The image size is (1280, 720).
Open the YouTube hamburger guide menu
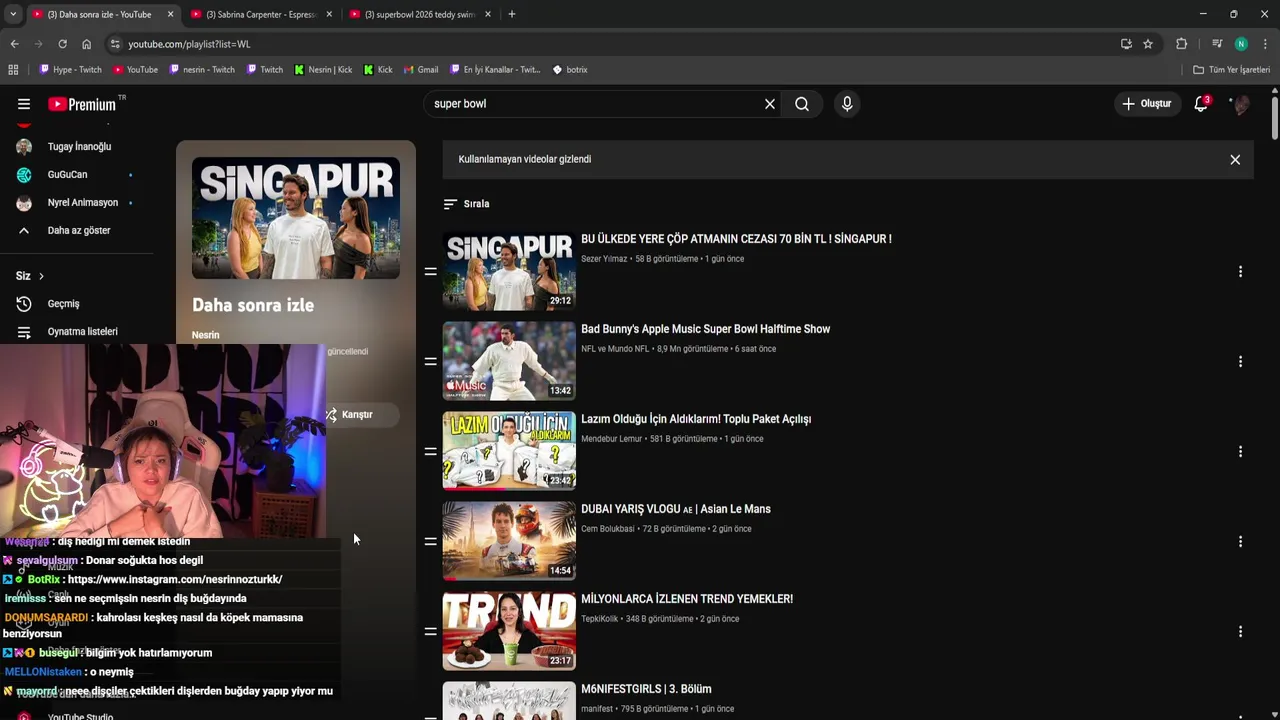pos(24,104)
